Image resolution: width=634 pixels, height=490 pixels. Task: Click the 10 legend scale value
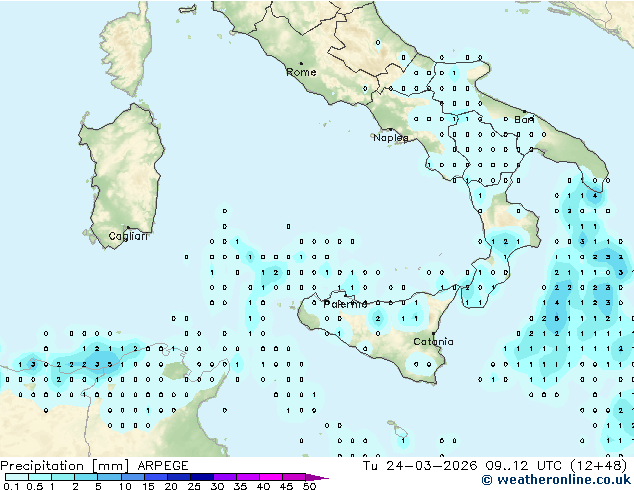coord(125,486)
